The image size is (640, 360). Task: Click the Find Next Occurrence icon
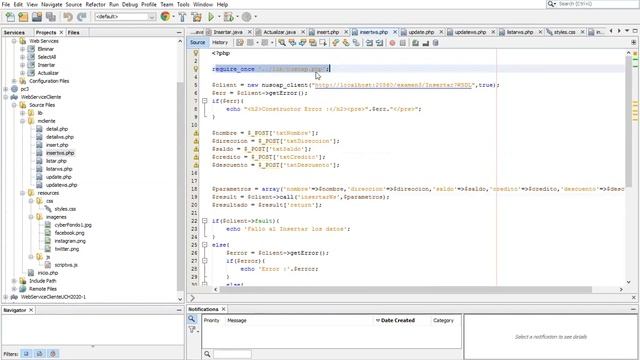(302, 42)
